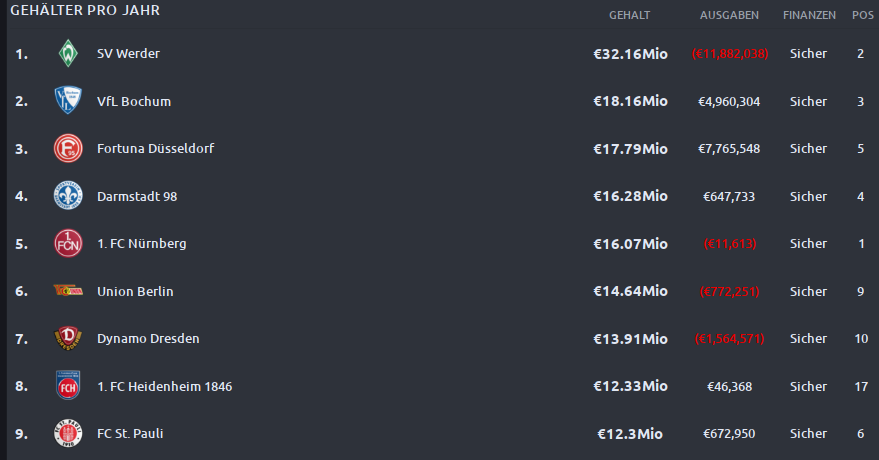
Task: Open the VfL Bochum team link
Action: click(134, 101)
